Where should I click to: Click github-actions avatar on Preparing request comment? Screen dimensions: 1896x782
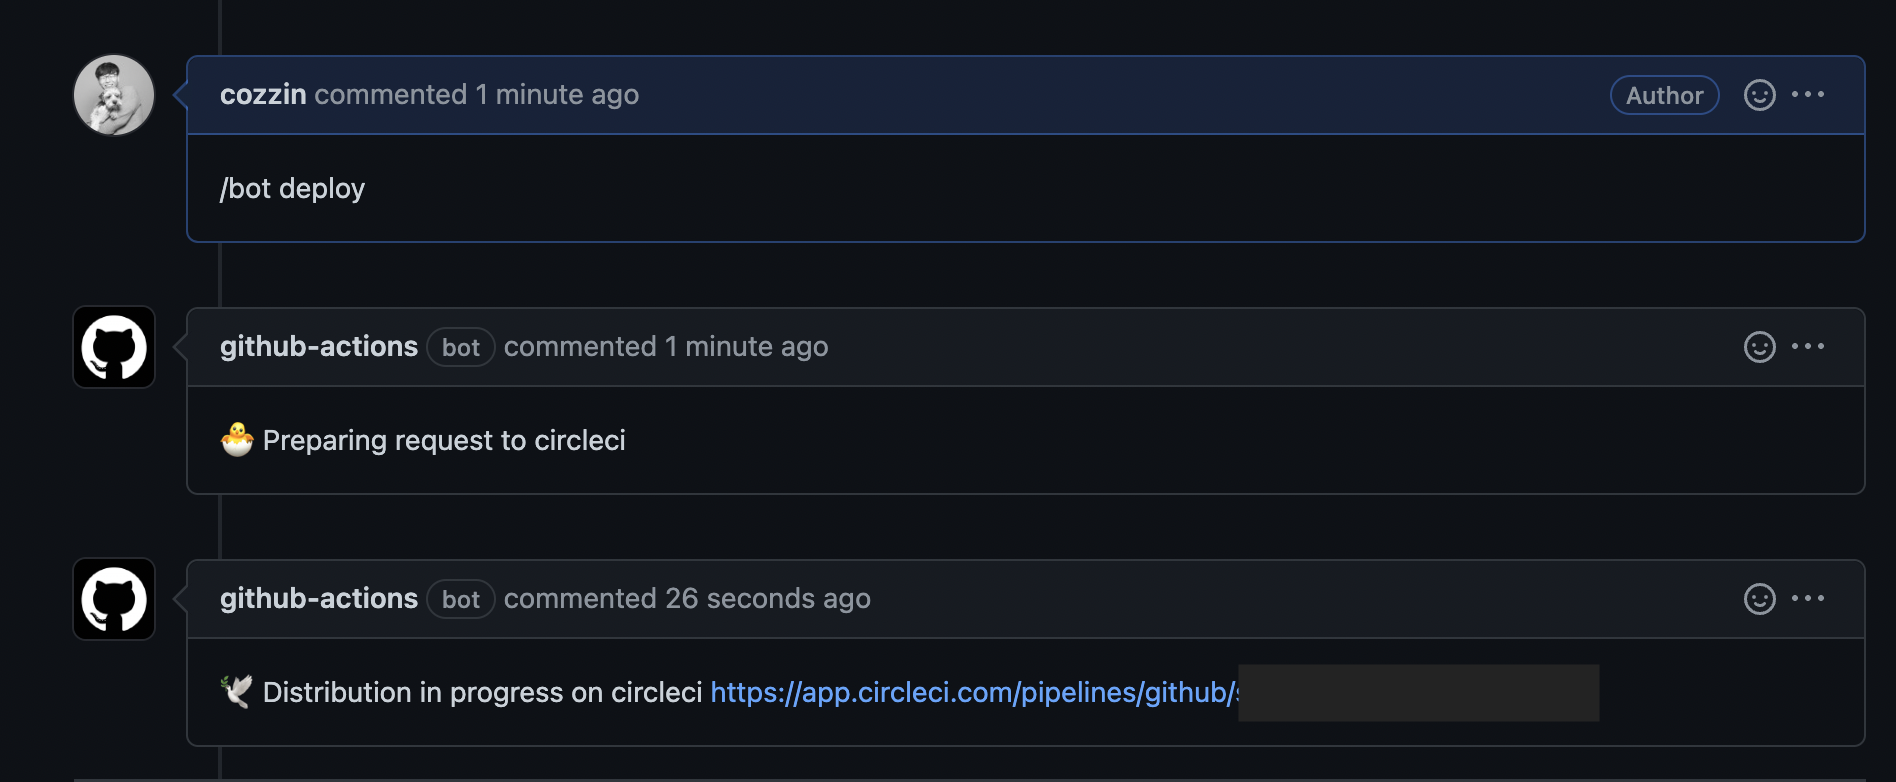pyautogui.click(x=114, y=347)
